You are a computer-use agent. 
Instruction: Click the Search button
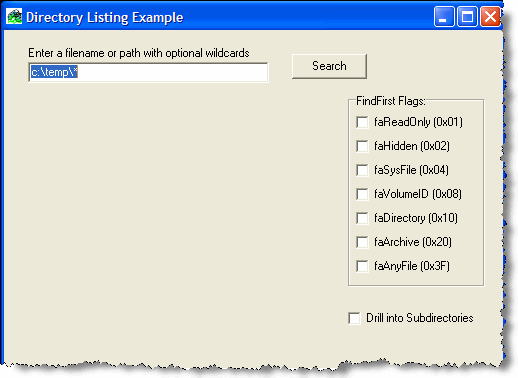point(329,66)
